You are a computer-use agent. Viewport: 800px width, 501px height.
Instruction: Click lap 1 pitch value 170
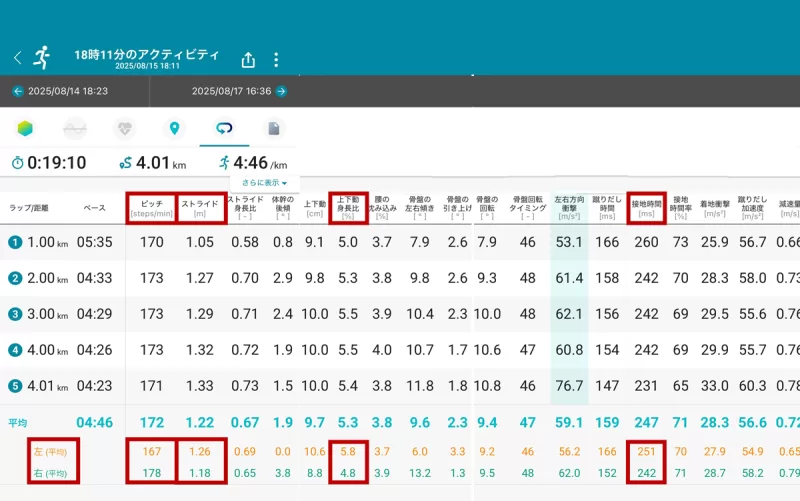click(152, 242)
